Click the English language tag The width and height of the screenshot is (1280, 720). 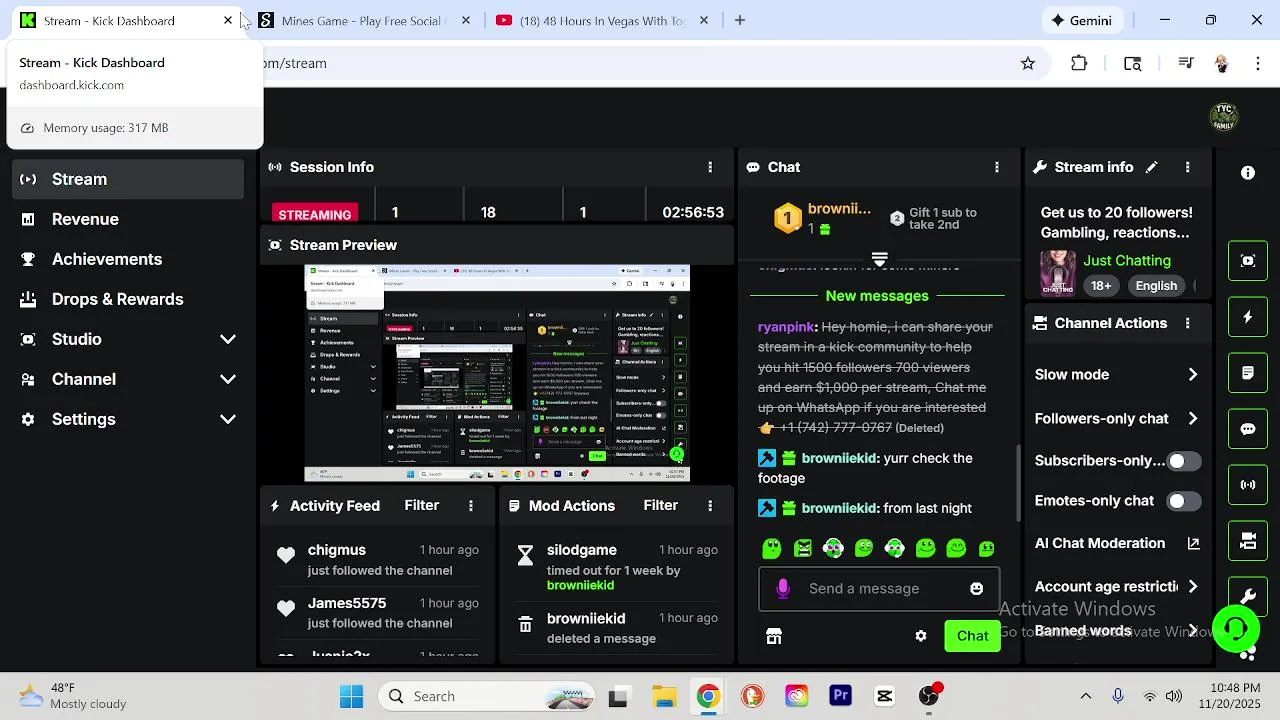point(1156,285)
